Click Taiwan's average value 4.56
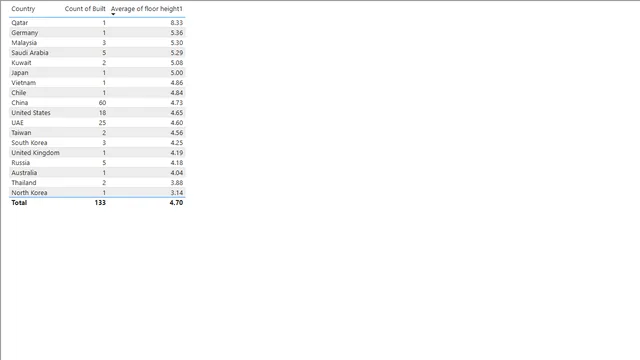Screen dimensions: 640x360 [177, 133]
